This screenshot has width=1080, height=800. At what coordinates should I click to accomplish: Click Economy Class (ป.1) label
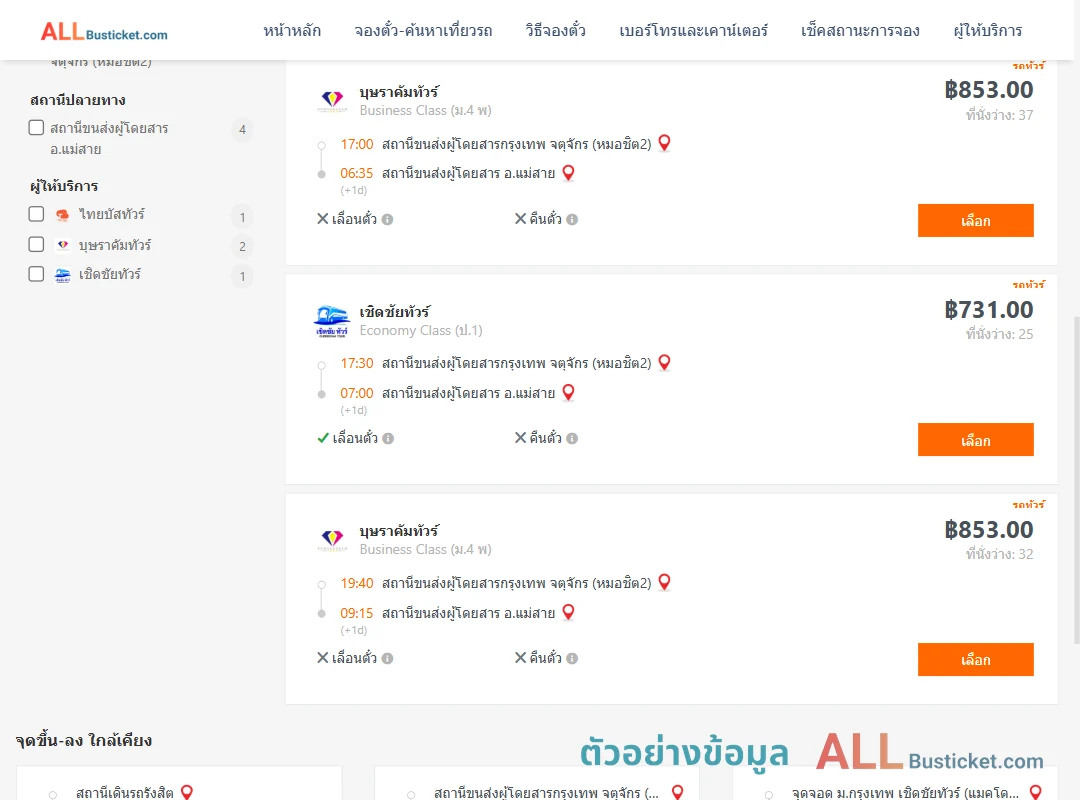[x=421, y=331]
